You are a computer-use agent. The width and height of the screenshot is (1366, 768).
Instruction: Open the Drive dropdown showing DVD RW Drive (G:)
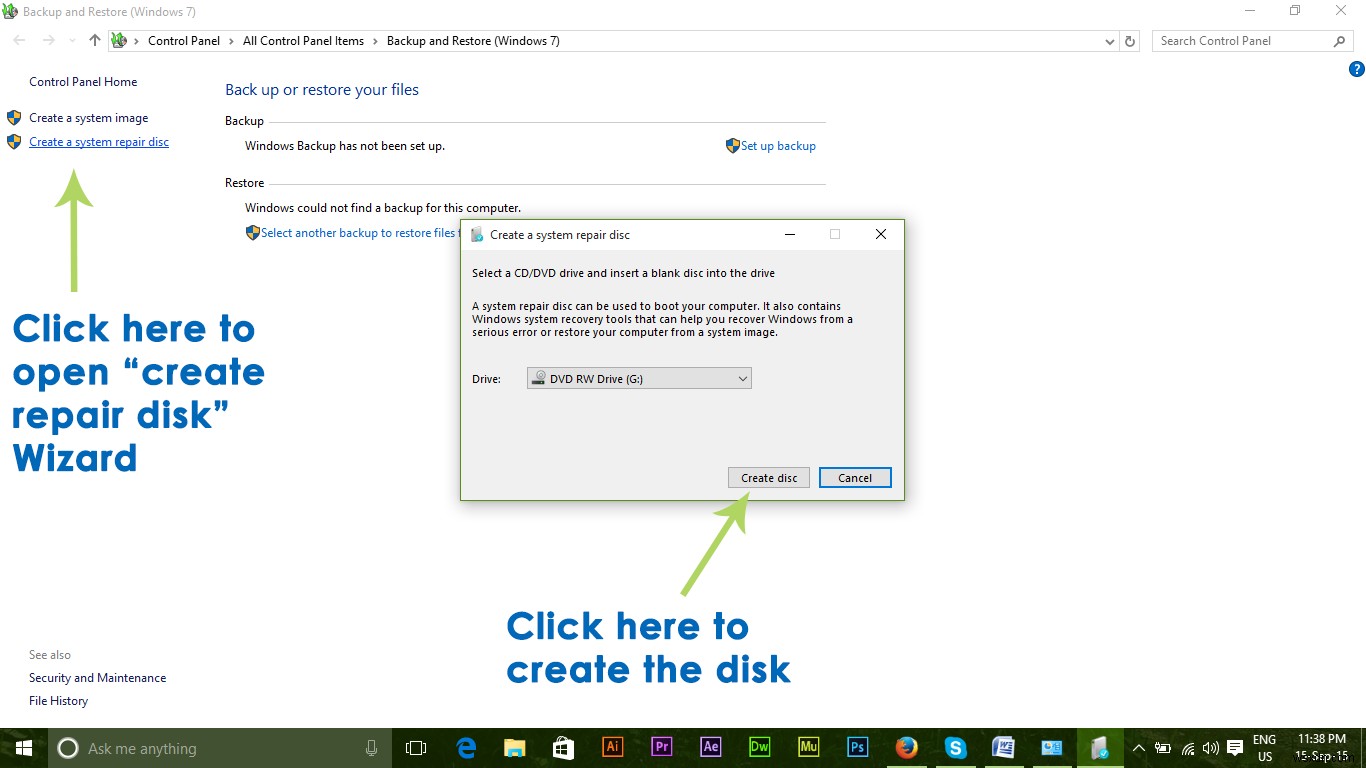click(x=639, y=379)
